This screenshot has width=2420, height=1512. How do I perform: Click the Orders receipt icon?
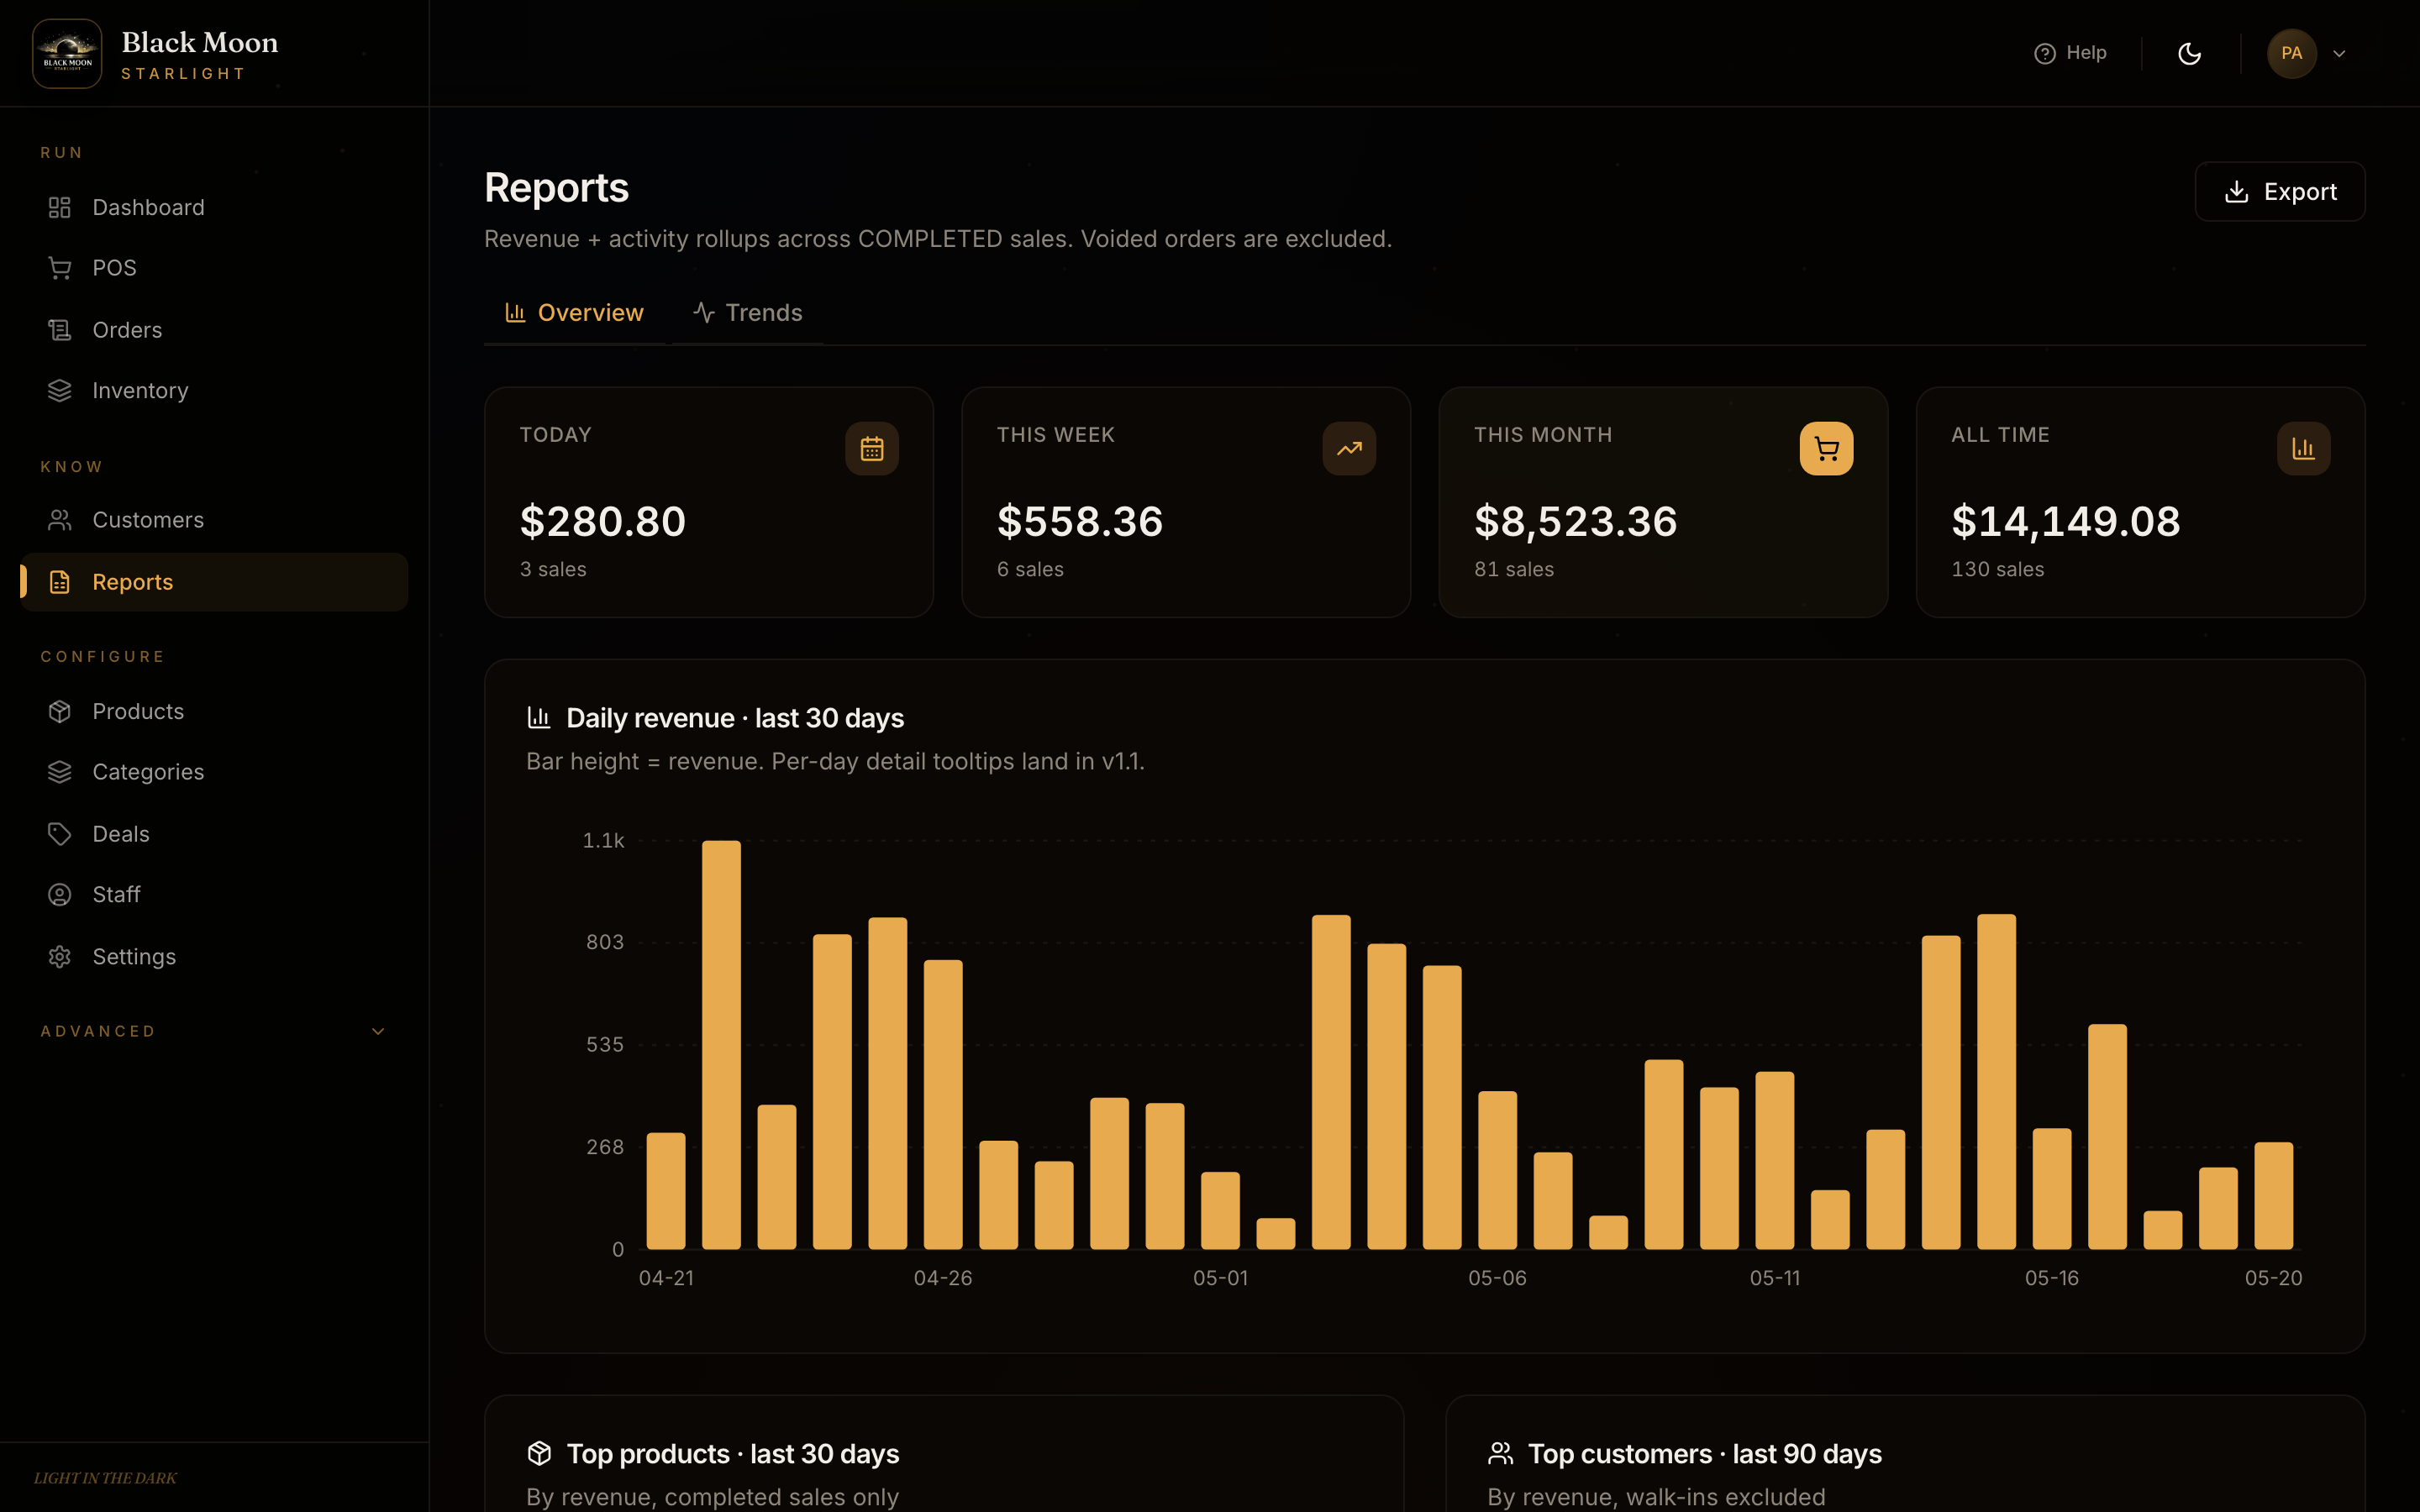[60, 329]
